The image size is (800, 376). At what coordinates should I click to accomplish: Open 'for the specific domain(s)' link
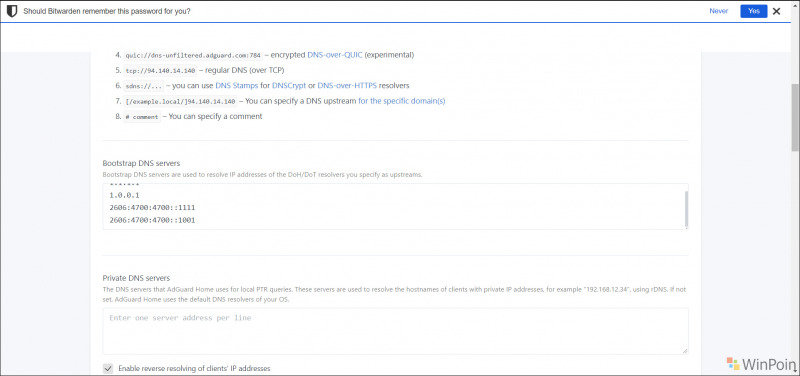pos(402,101)
